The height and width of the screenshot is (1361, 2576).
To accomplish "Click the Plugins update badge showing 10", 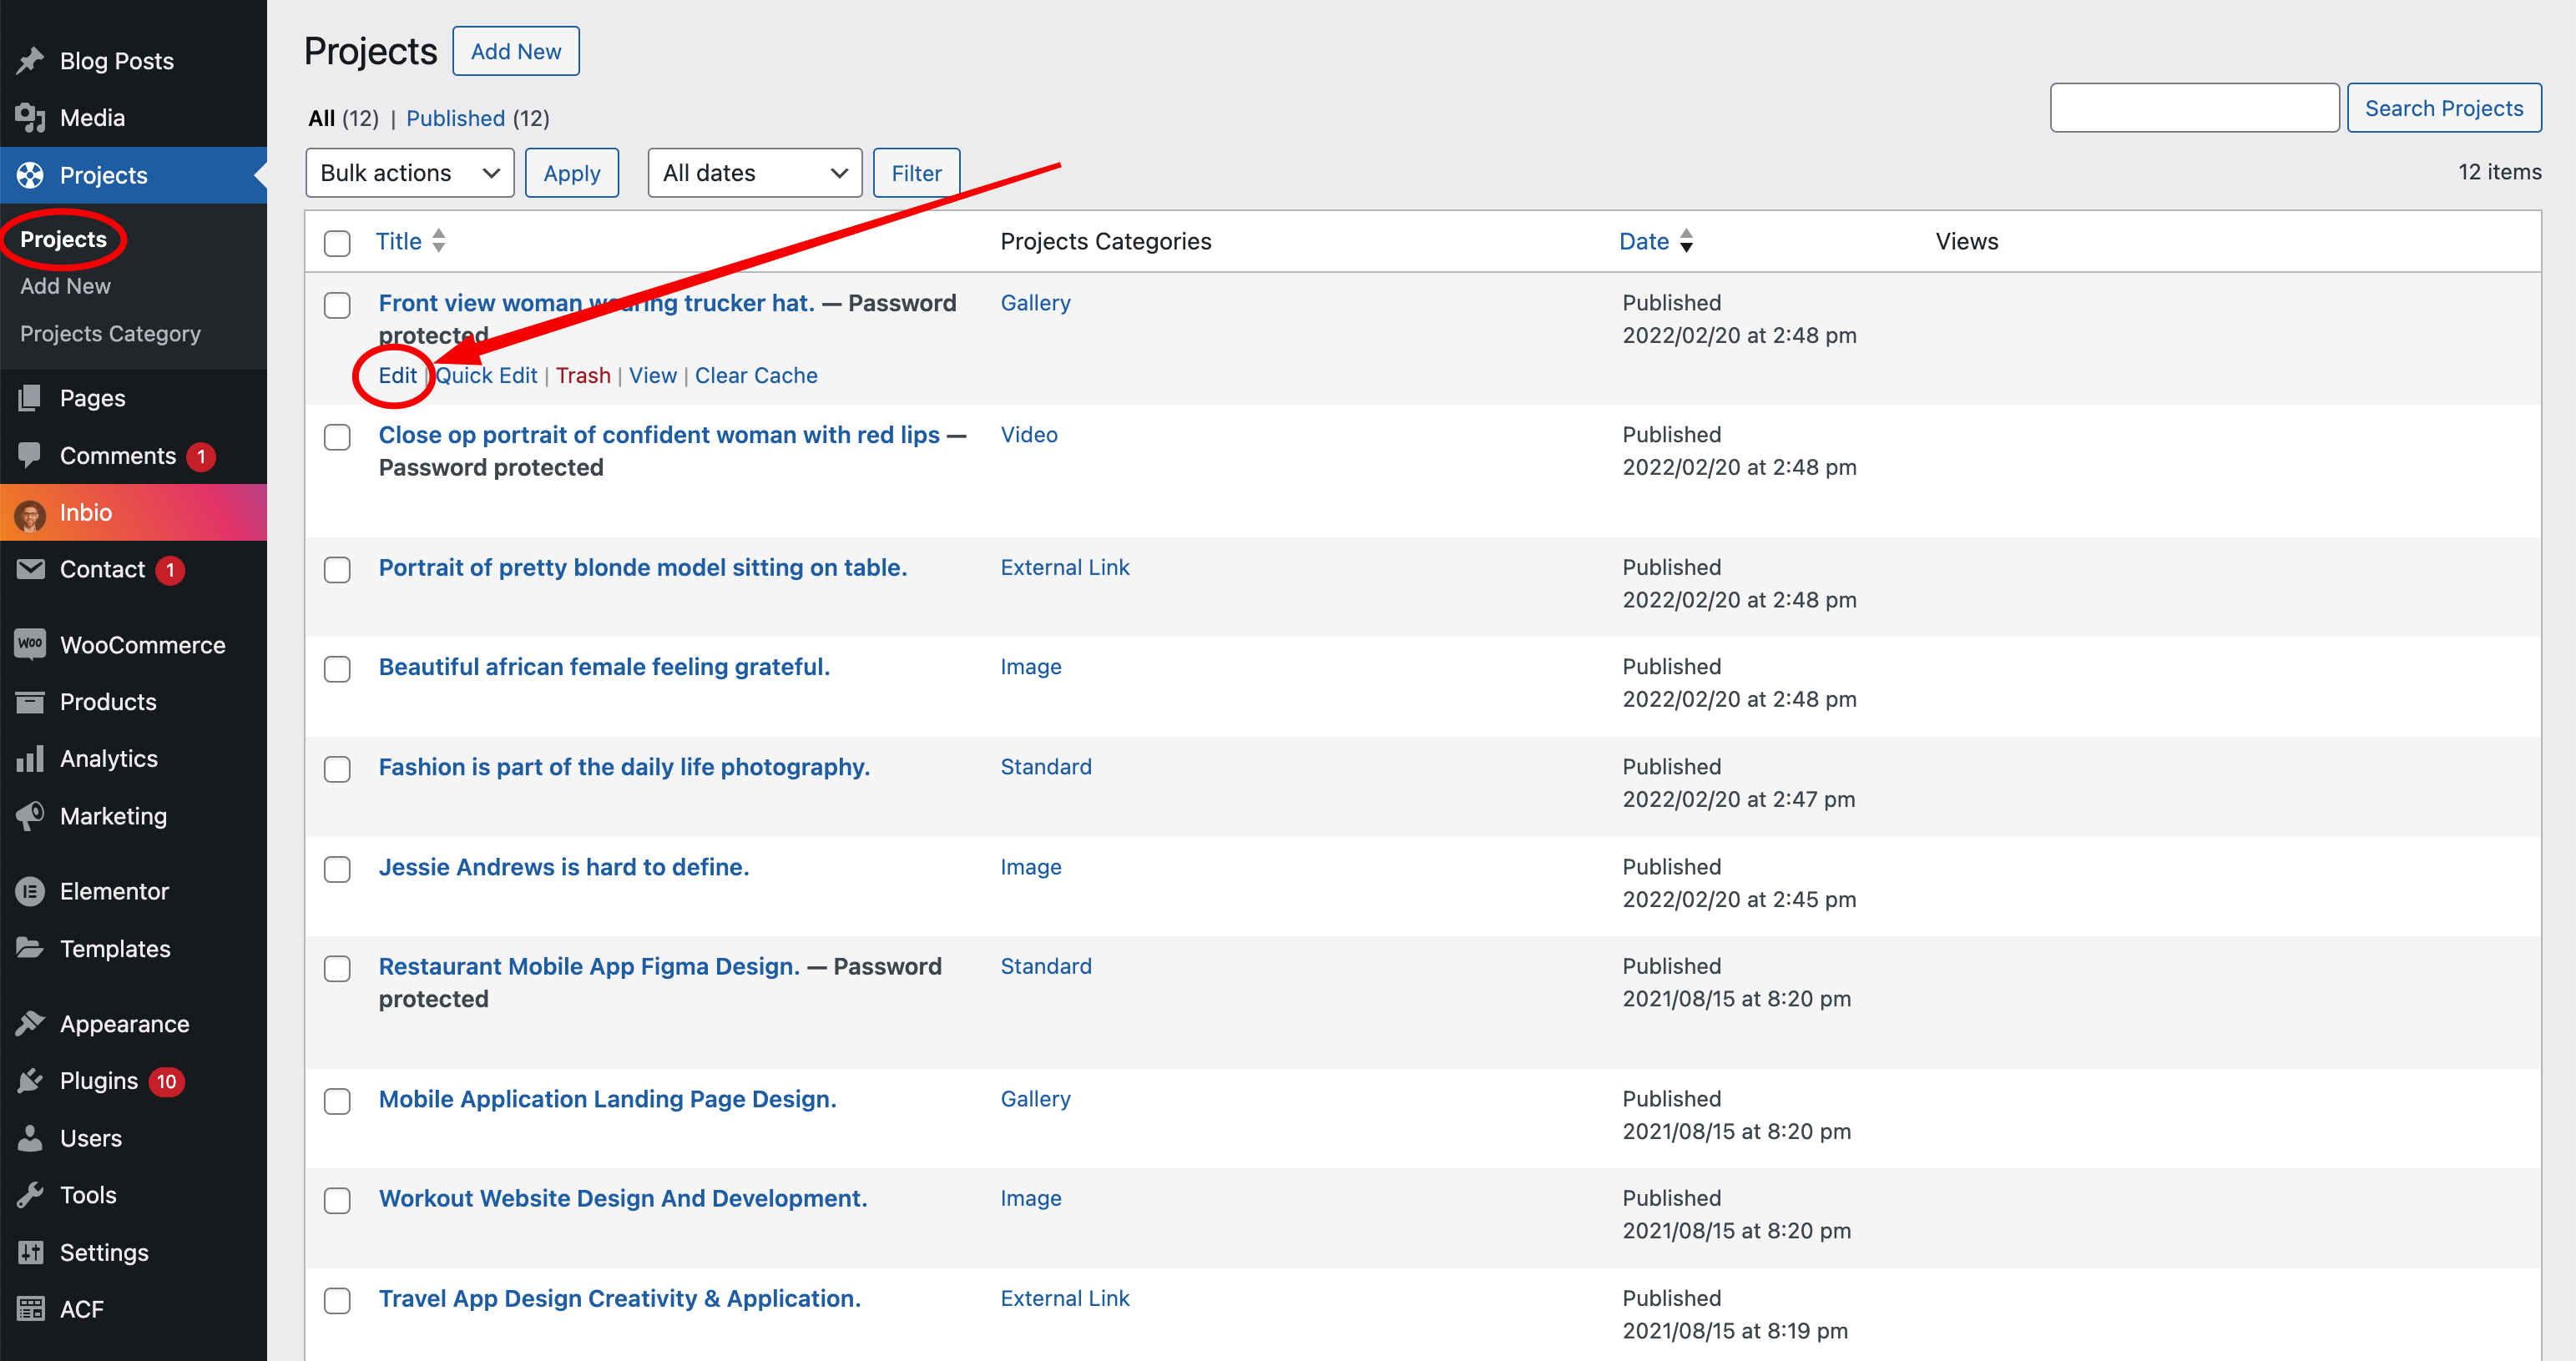I will coord(166,1081).
